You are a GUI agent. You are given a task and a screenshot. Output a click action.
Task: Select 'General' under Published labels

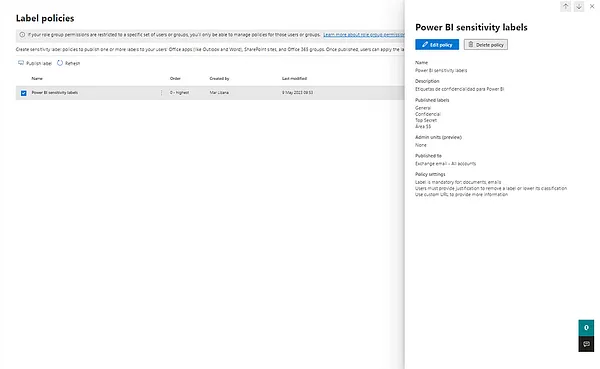pyautogui.click(x=423, y=108)
